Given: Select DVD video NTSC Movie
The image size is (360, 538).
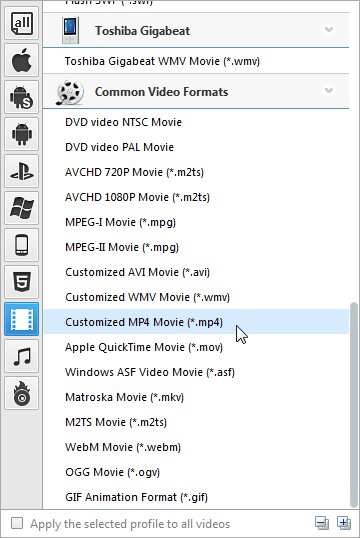Looking at the screenshot, I should [196, 122].
